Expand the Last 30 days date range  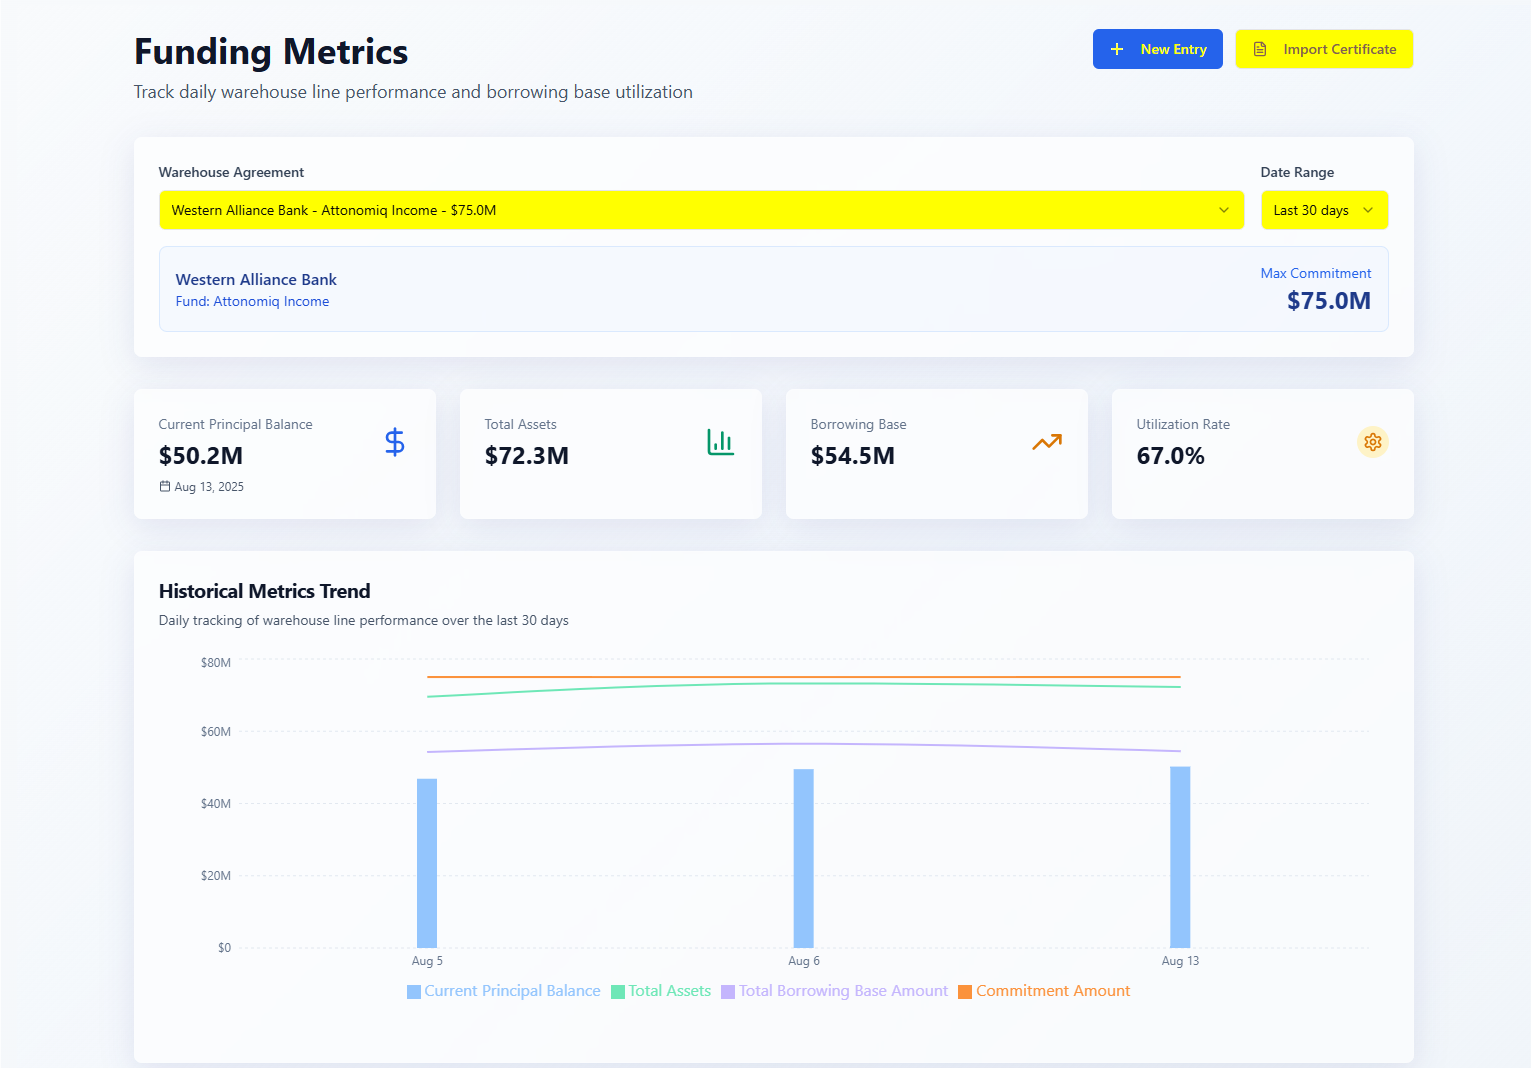pyautogui.click(x=1323, y=210)
